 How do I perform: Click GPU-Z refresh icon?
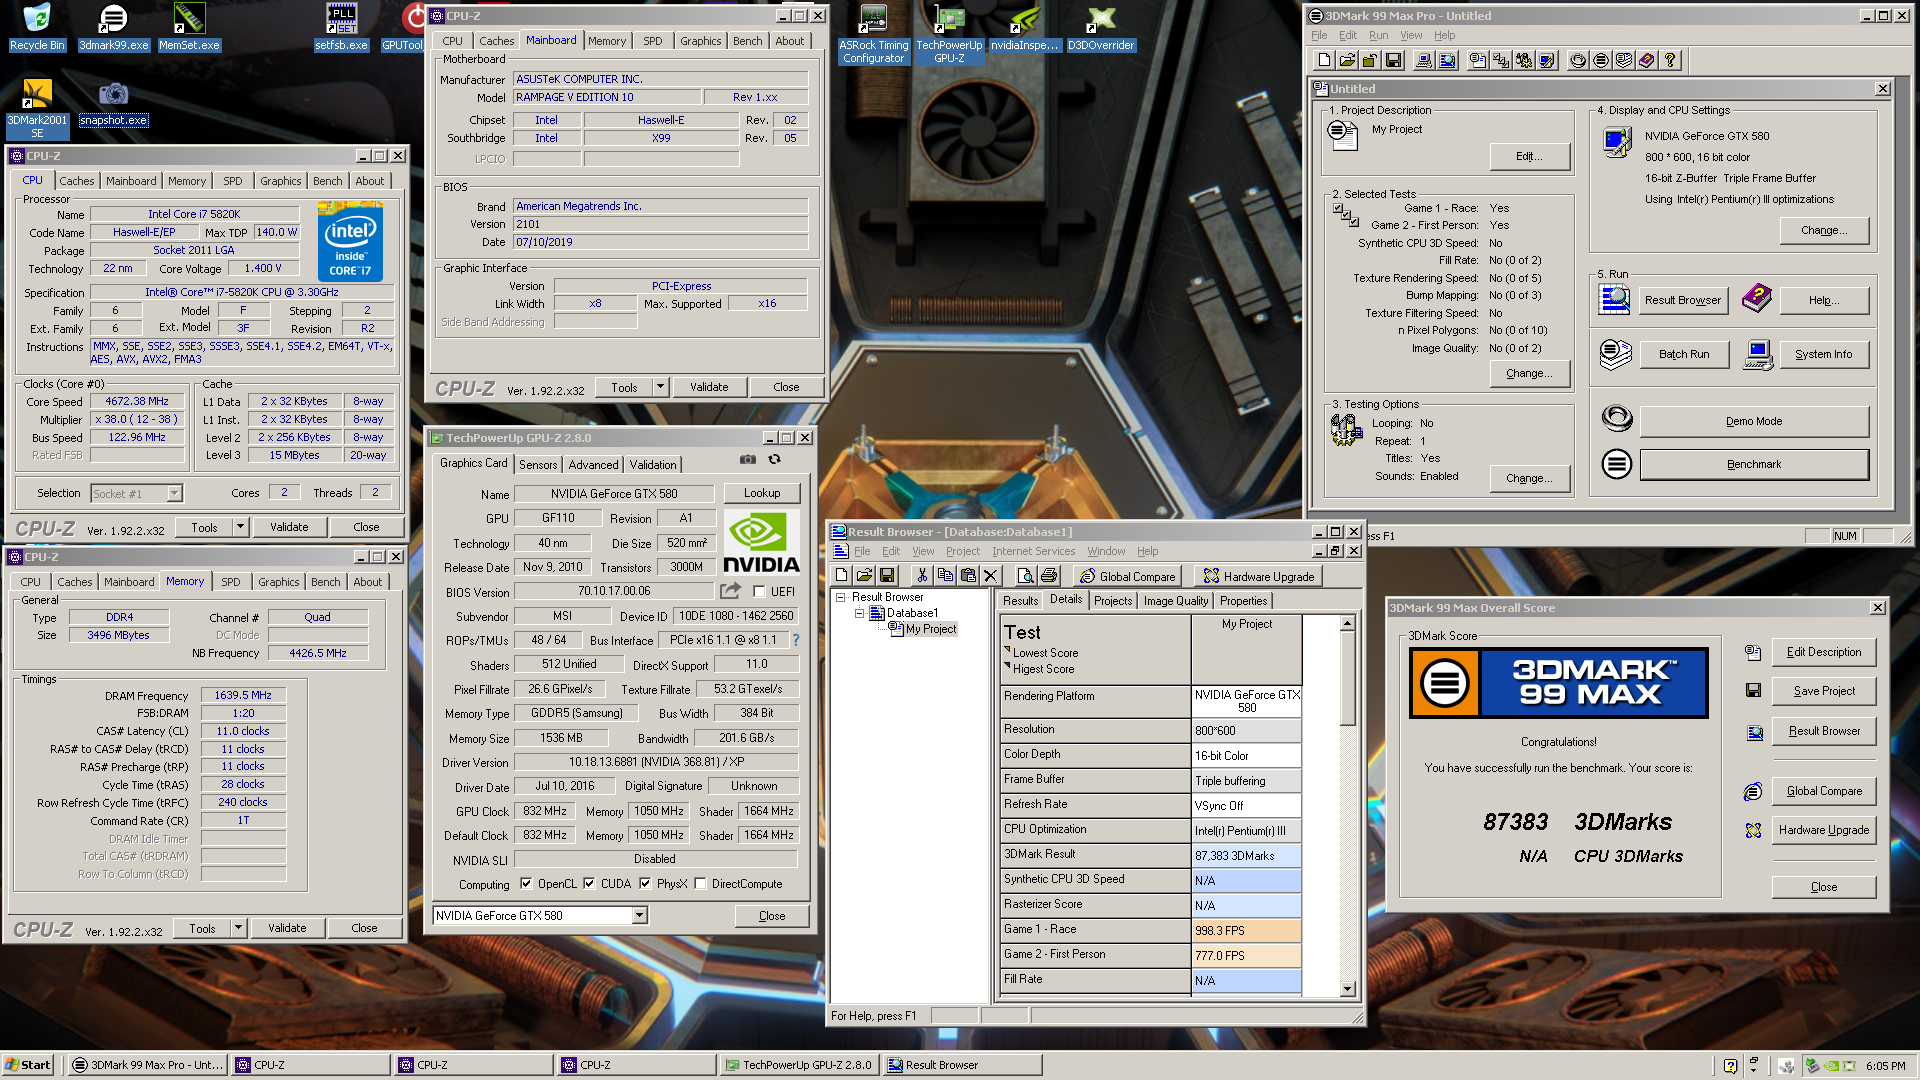[x=774, y=460]
